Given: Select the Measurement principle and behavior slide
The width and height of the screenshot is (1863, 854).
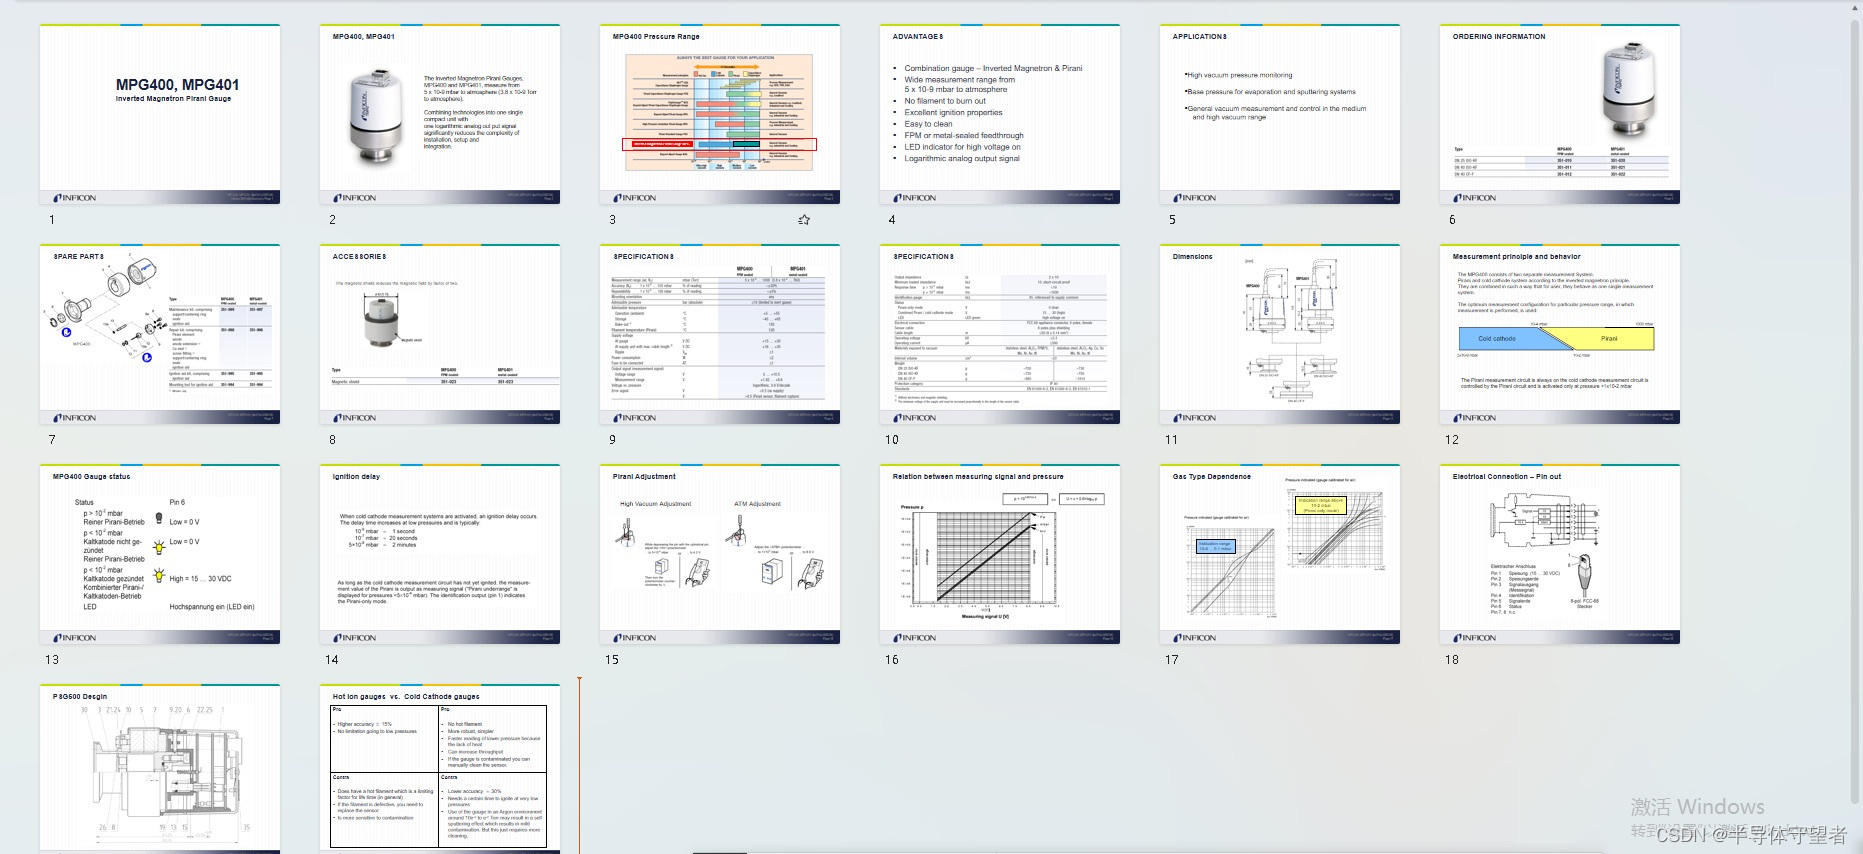Looking at the screenshot, I should click(1560, 334).
